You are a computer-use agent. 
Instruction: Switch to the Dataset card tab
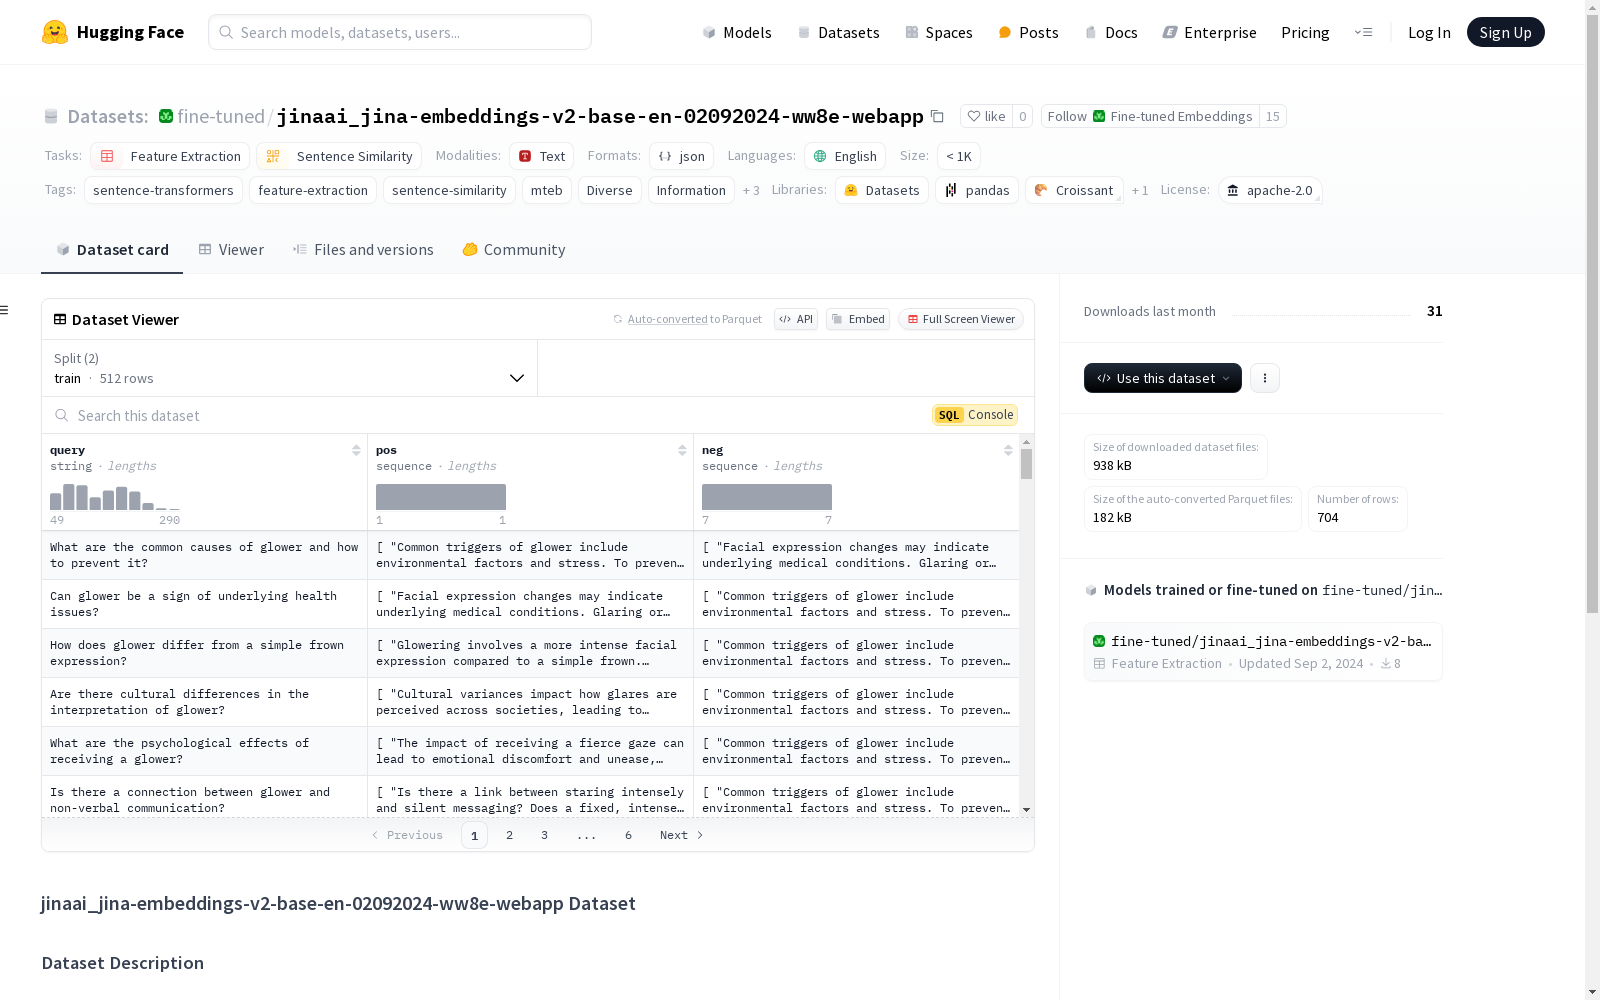tap(112, 250)
